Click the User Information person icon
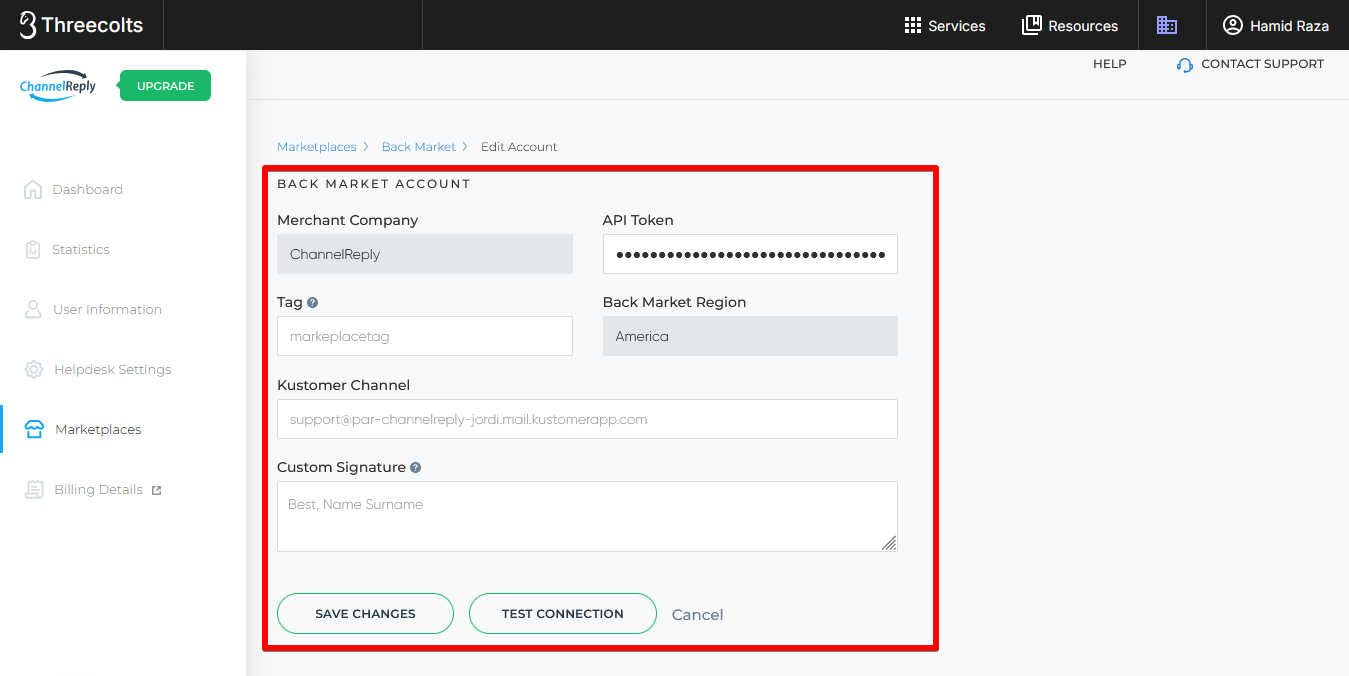 tap(33, 309)
